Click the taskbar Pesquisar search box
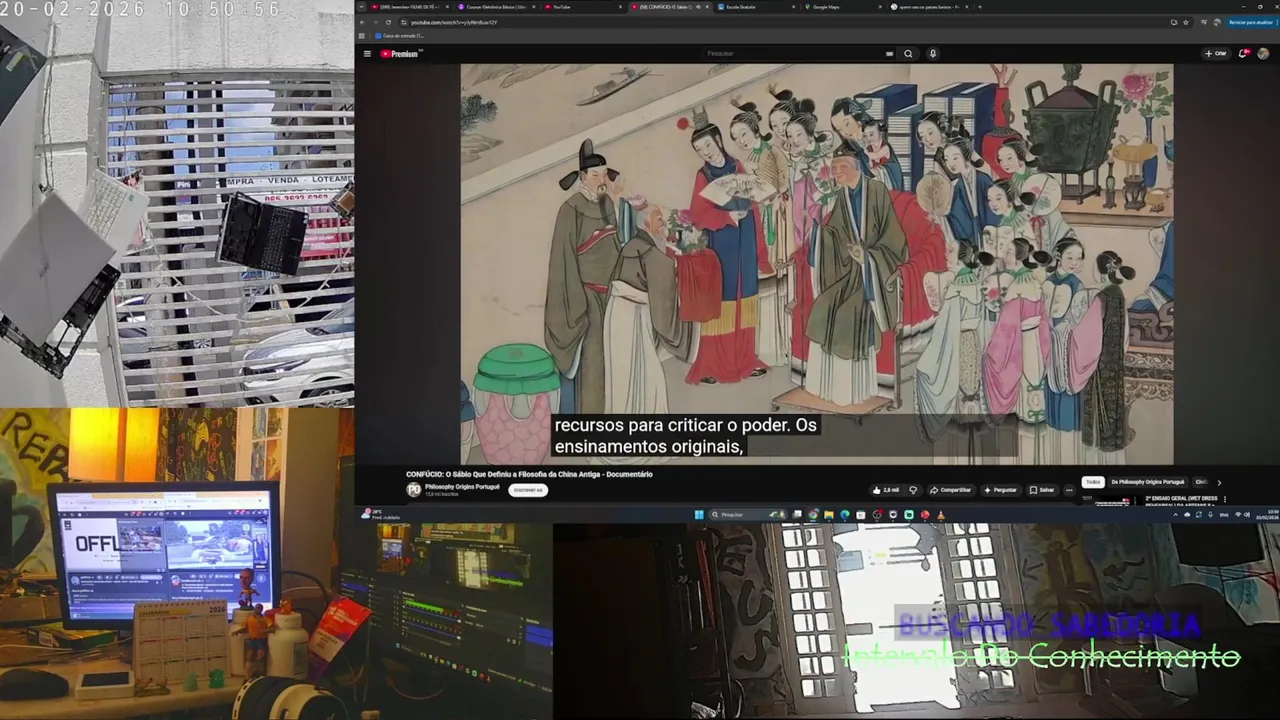 coord(748,515)
